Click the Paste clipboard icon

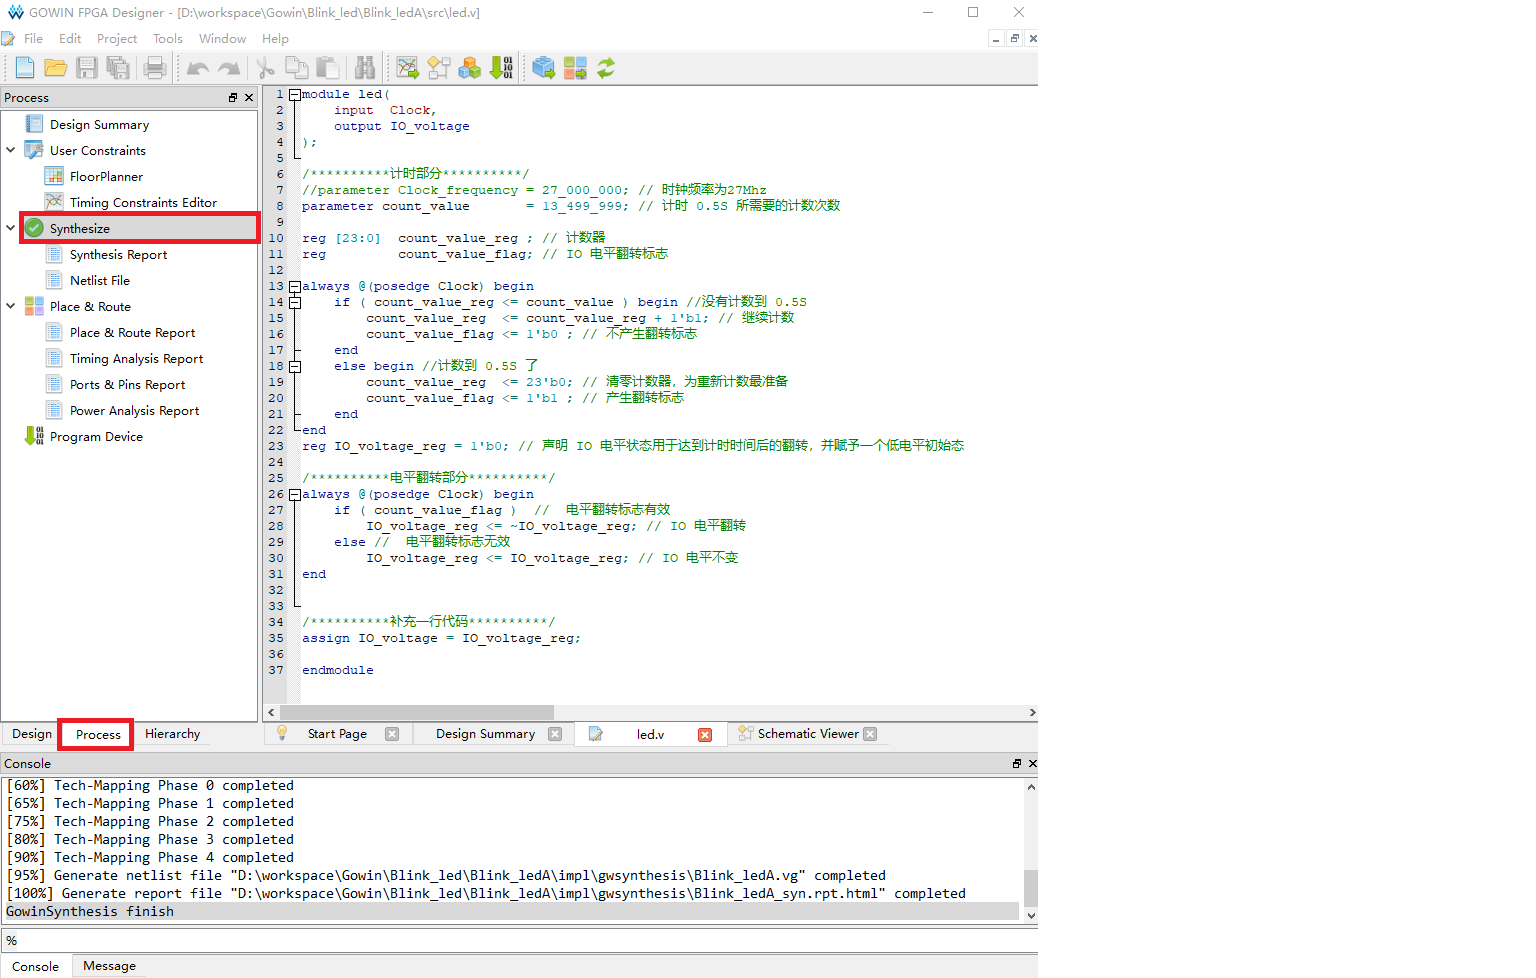coord(327,67)
